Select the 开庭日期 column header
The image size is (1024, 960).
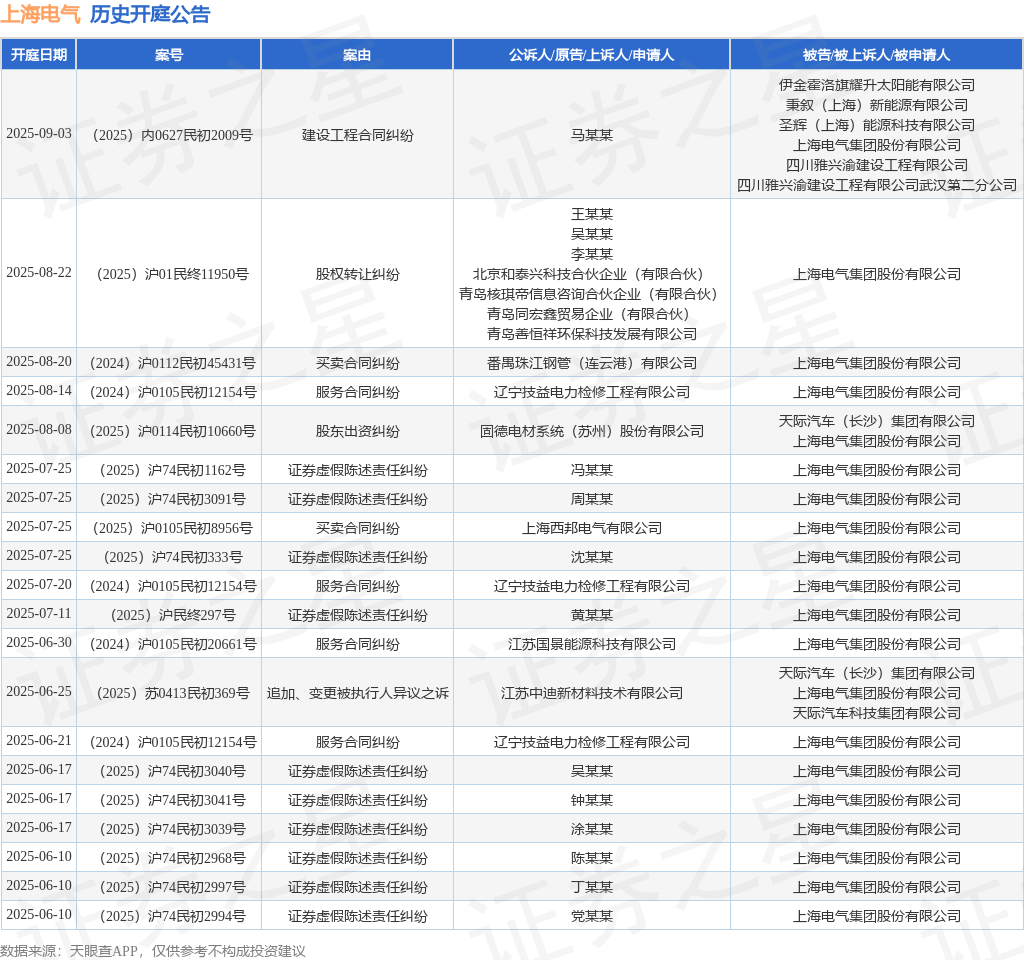point(39,55)
